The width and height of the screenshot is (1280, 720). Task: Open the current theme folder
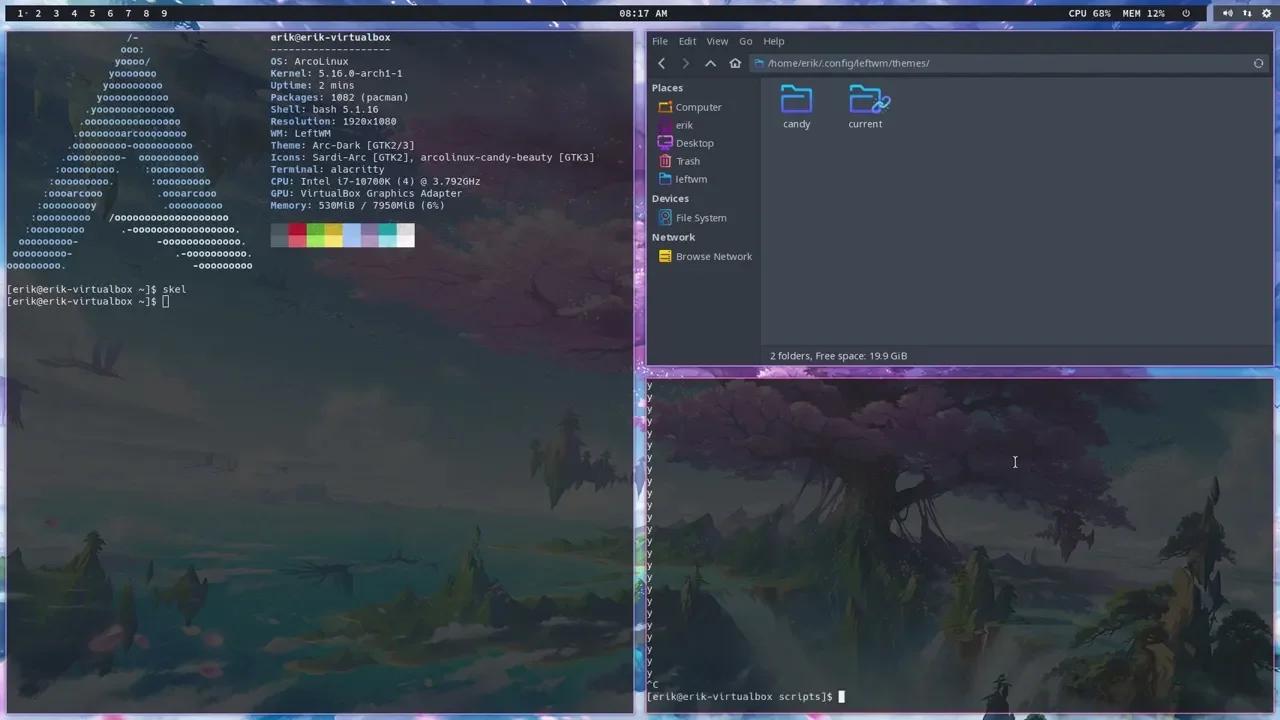pos(865,105)
